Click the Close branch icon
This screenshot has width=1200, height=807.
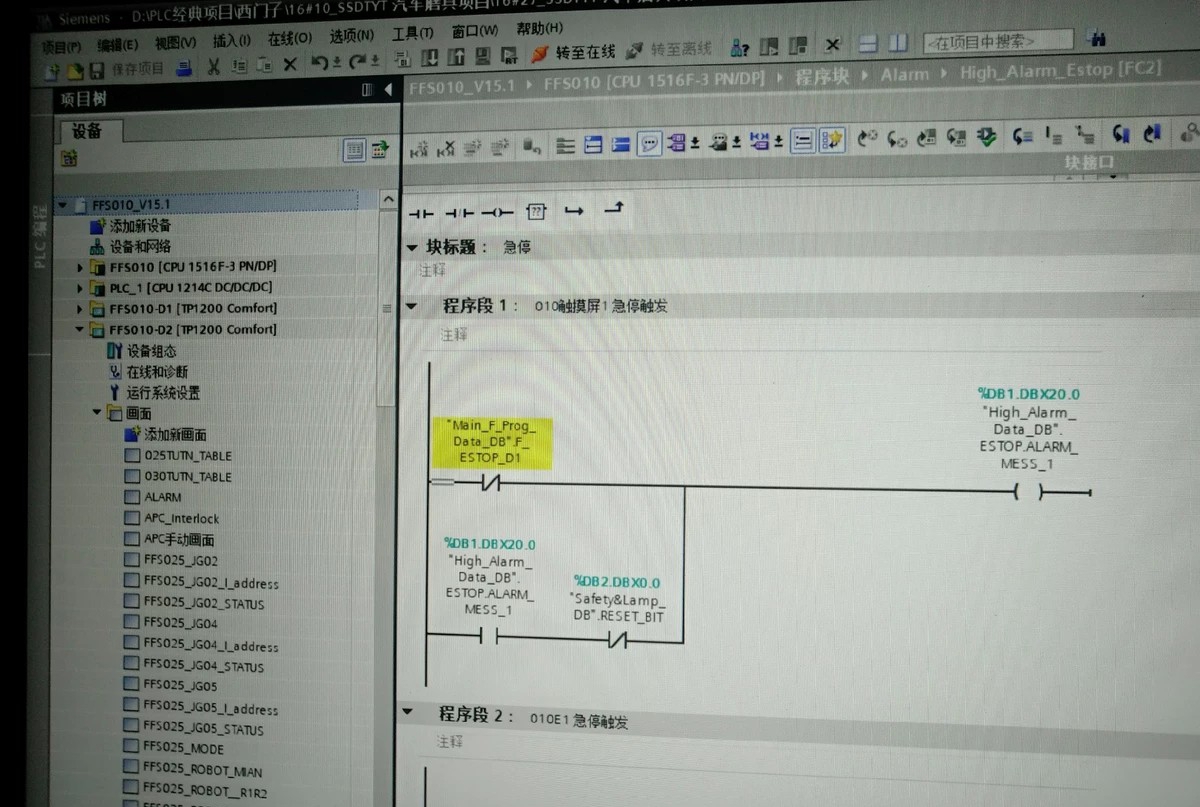point(614,207)
